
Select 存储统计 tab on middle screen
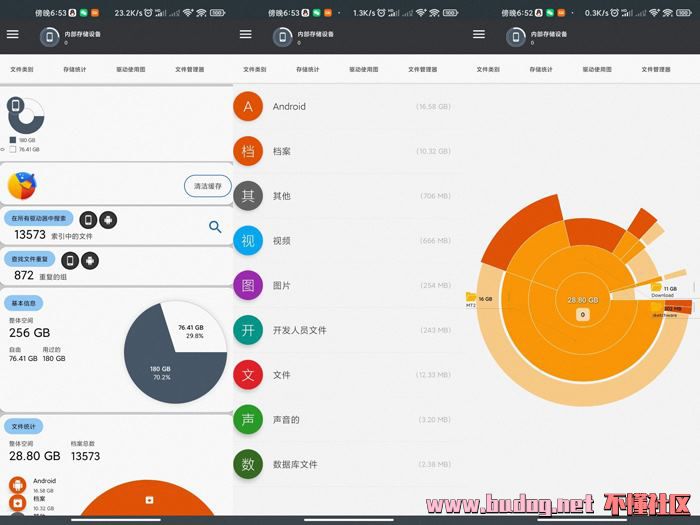point(308,69)
